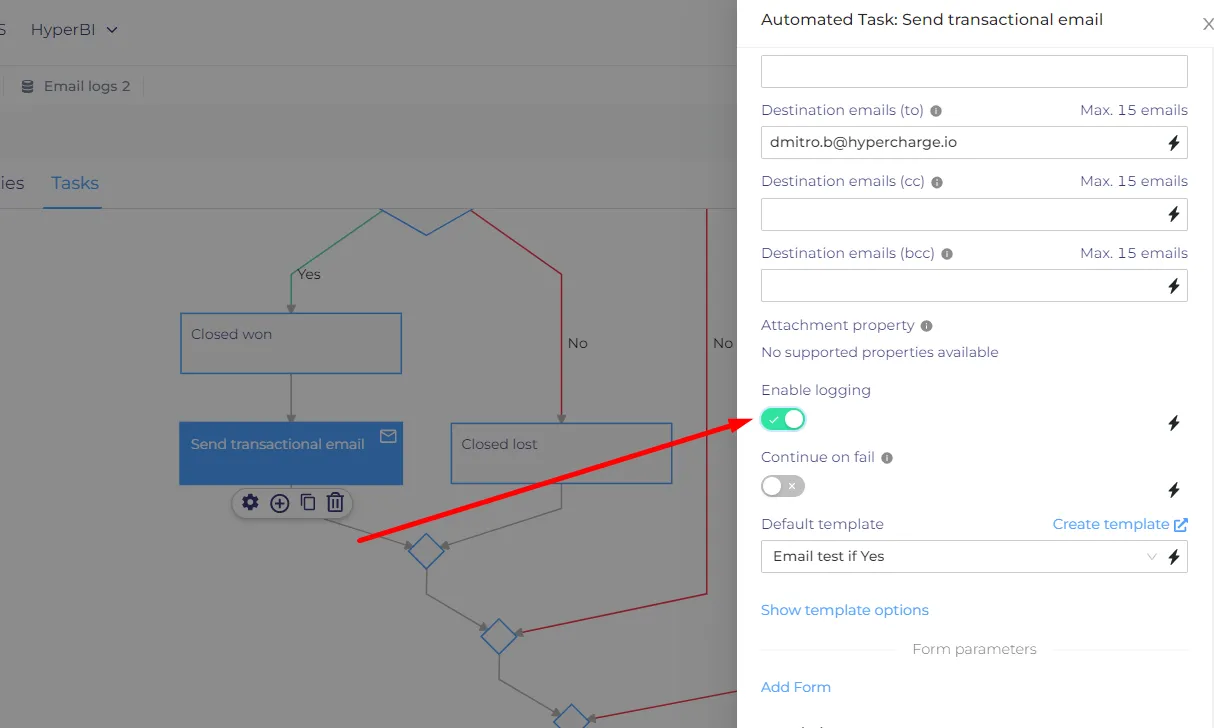This screenshot has width=1214, height=728.
Task: Click lightning icon next to Continue on fail toggle
Action: pyautogui.click(x=1174, y=490)
